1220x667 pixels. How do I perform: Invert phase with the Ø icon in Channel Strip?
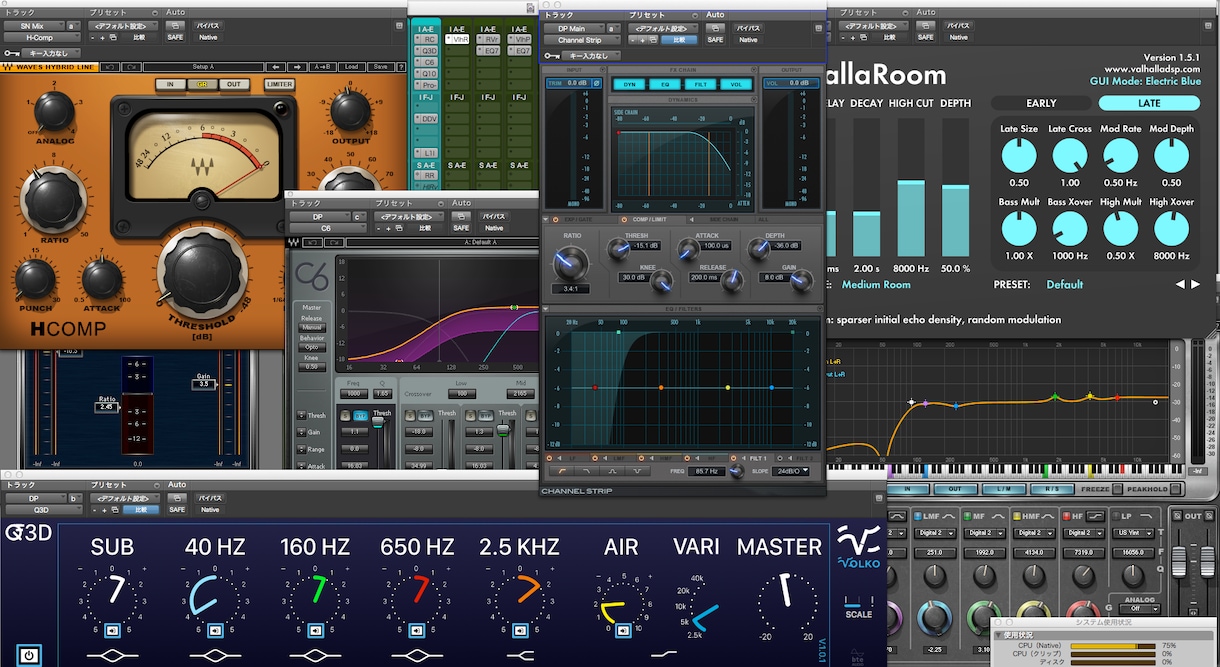coord(597,83)
